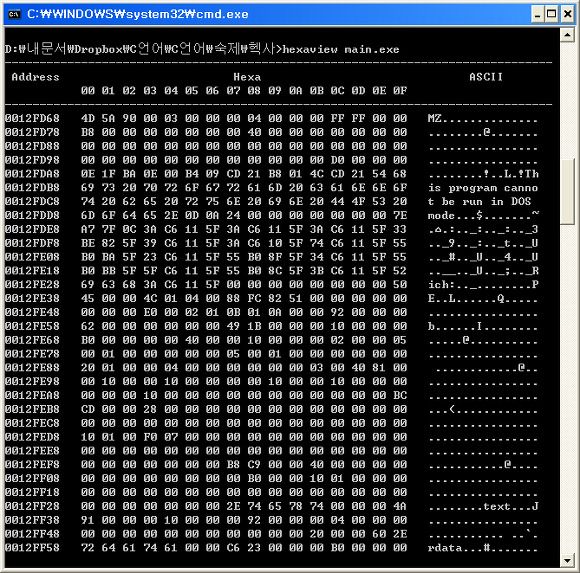580x573 pixels.
Task: Select address 0012FE18
Action: 32,271
